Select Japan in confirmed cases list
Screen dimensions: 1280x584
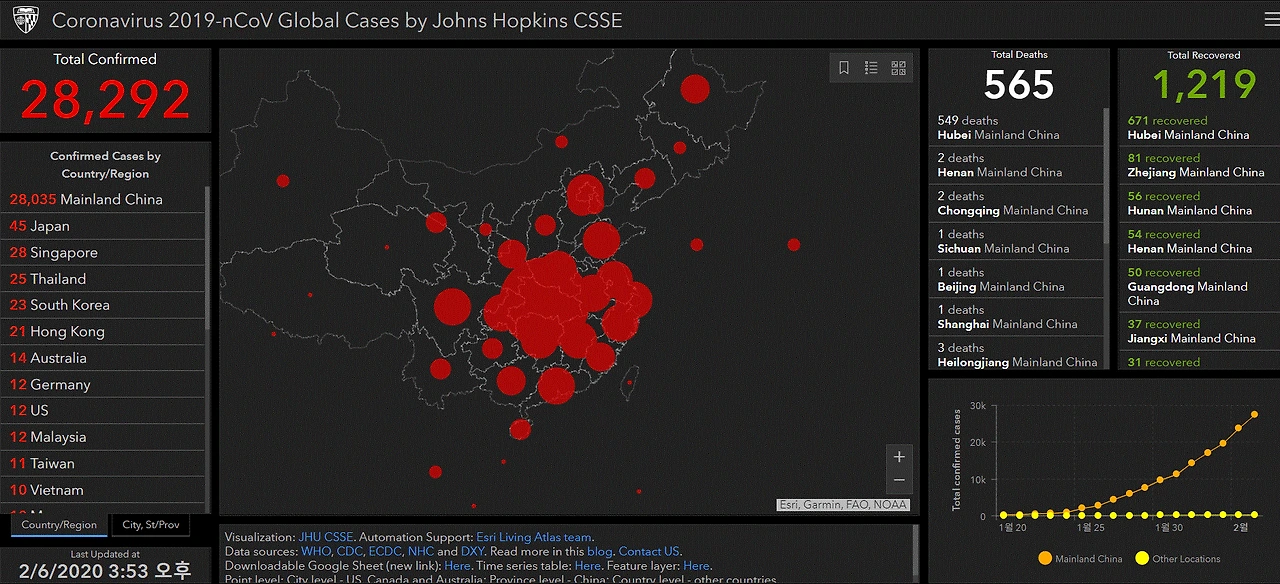[x=104, y=226]
